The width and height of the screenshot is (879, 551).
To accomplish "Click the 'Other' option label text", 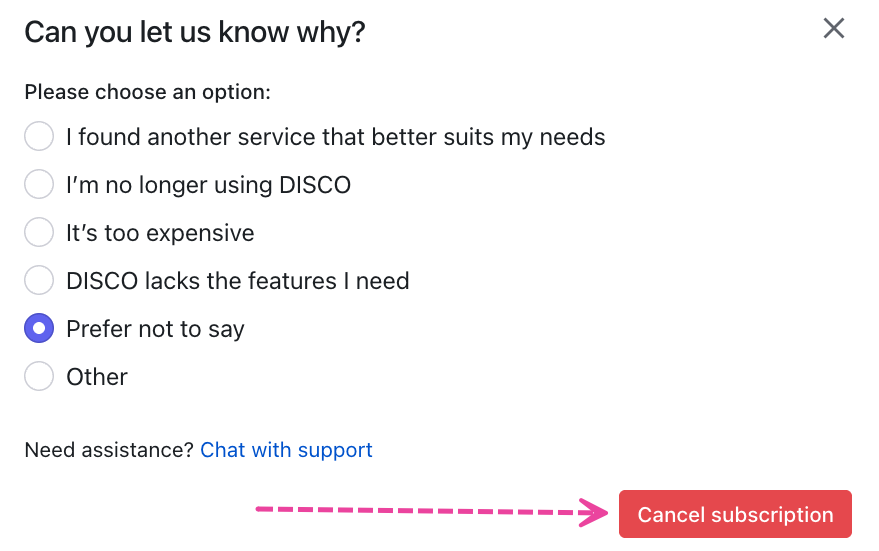I will click(97, 377).
